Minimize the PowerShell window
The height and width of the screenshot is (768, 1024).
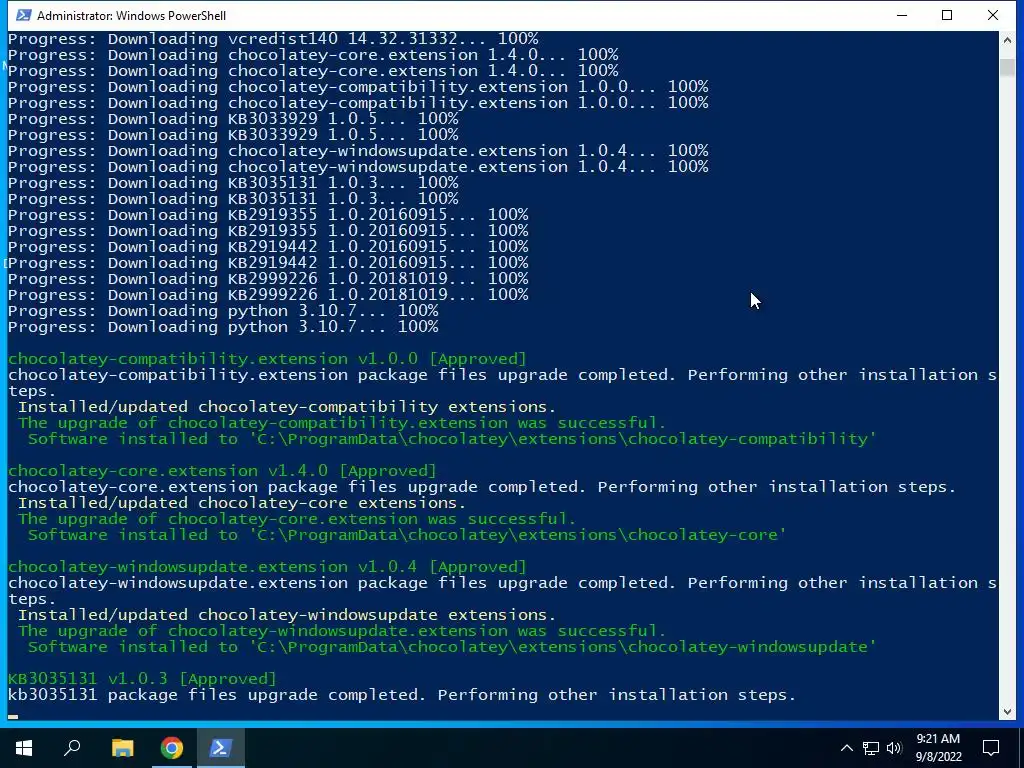902,15
